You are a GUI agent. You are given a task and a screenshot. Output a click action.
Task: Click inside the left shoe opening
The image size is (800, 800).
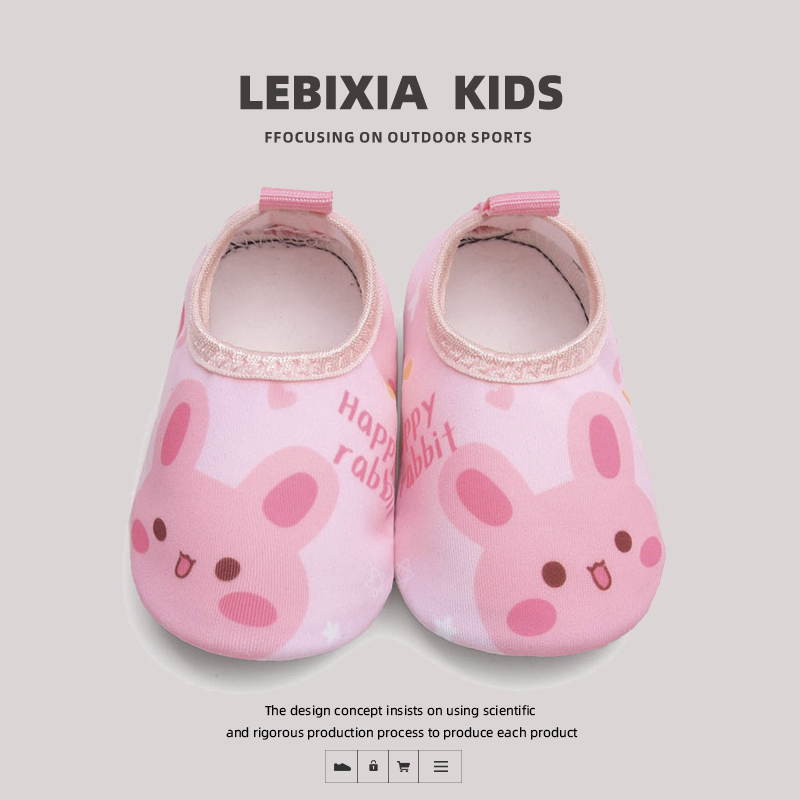[286, 293]
